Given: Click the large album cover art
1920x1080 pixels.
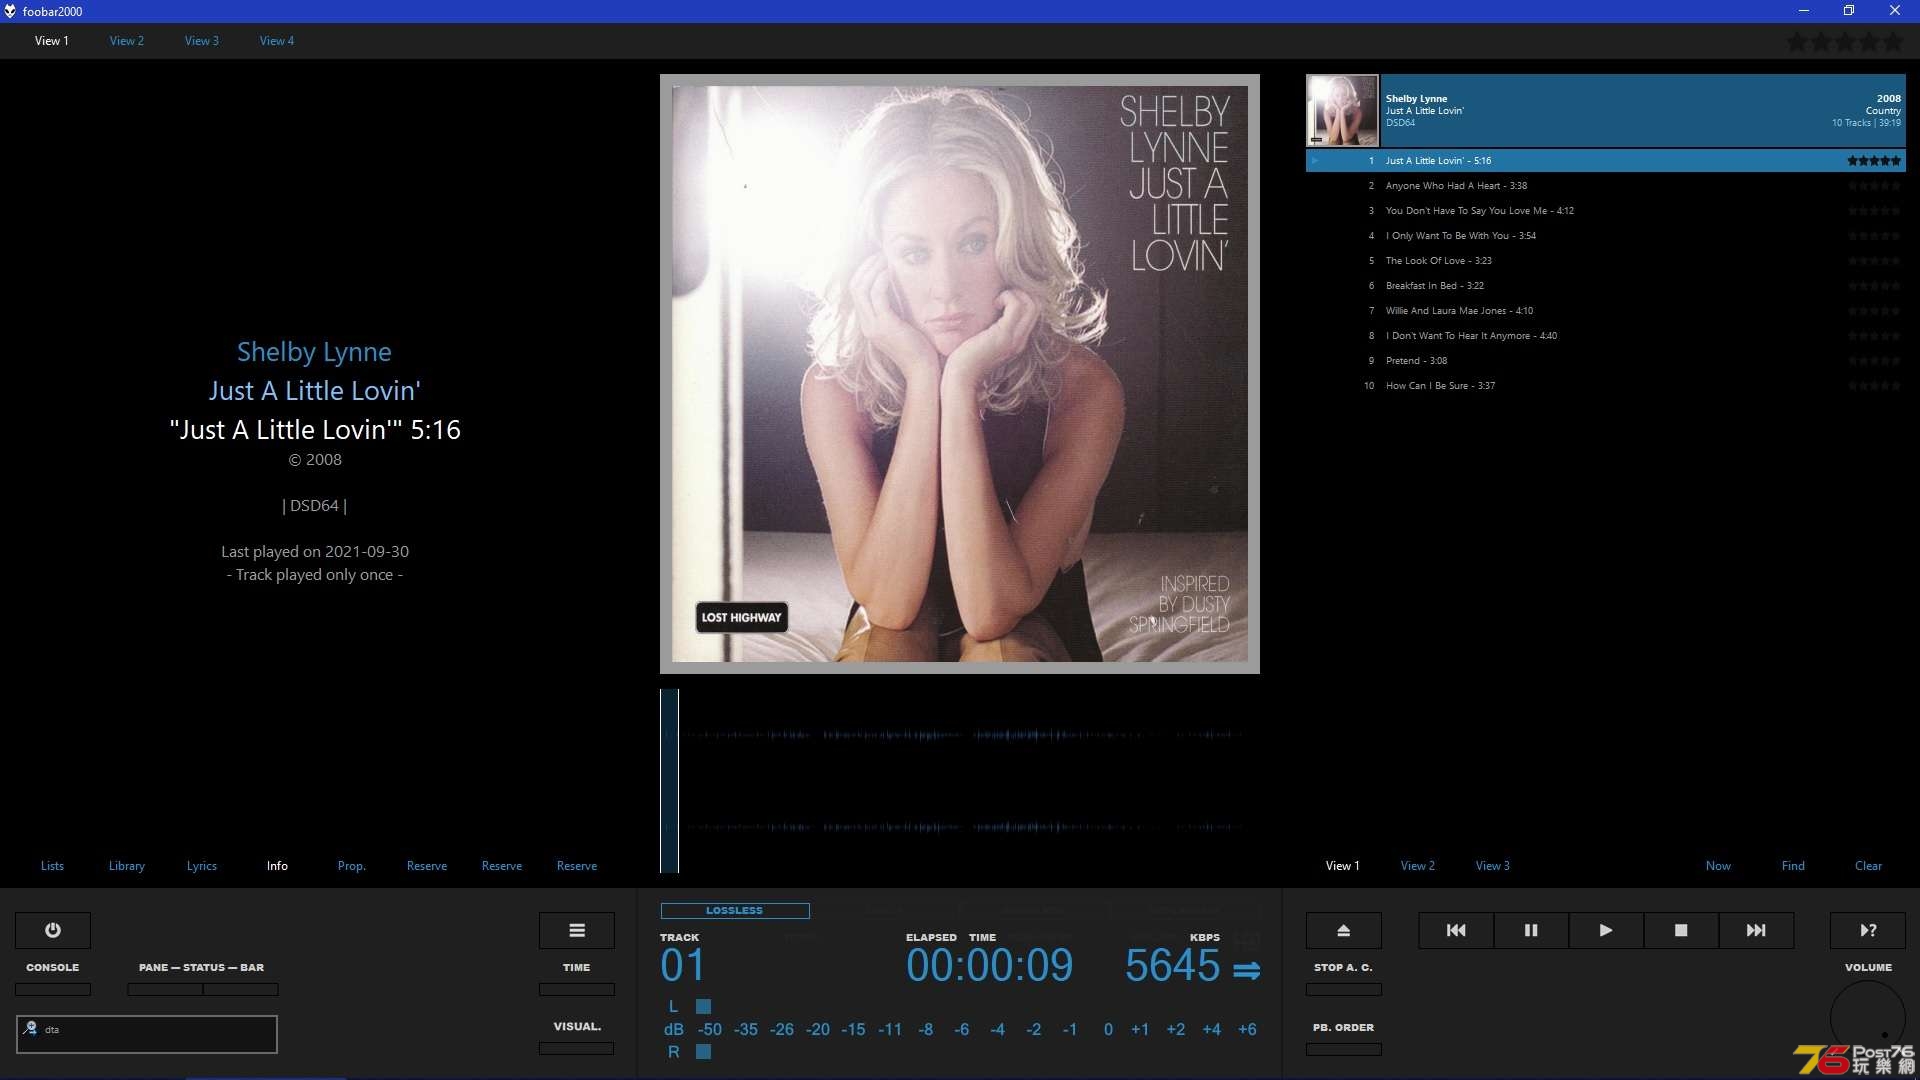Looking at the screenshot, I should pos(960,374).
